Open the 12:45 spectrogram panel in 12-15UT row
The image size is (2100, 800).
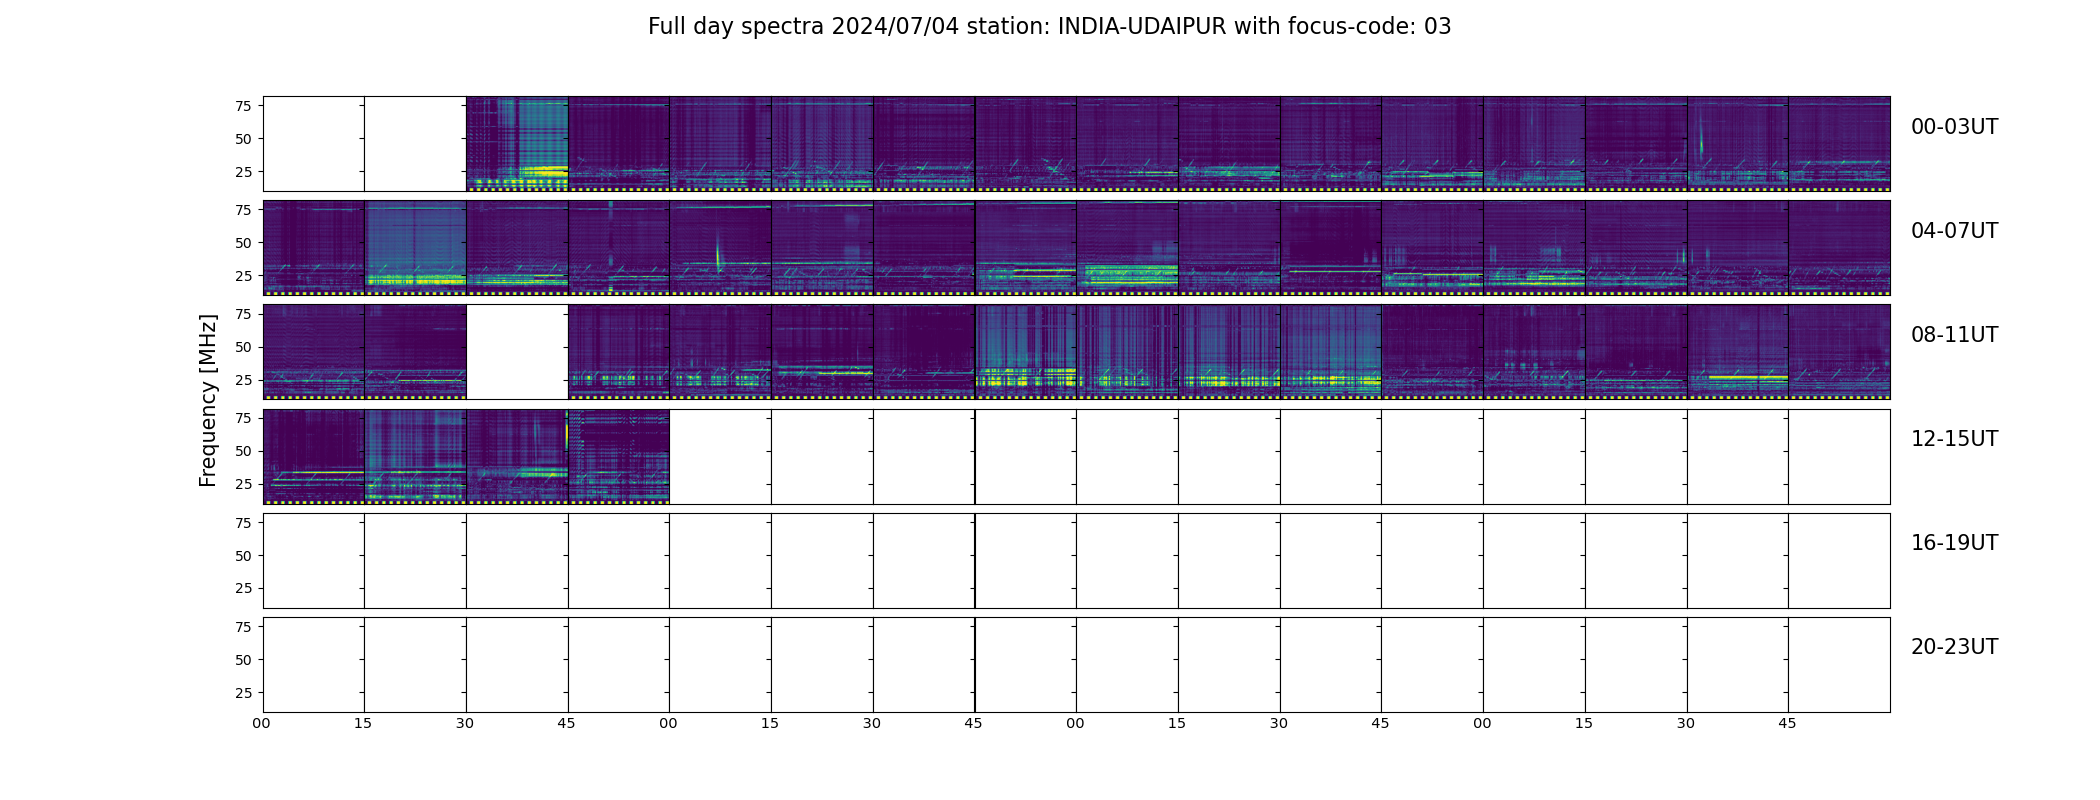(x=619, y=456)
